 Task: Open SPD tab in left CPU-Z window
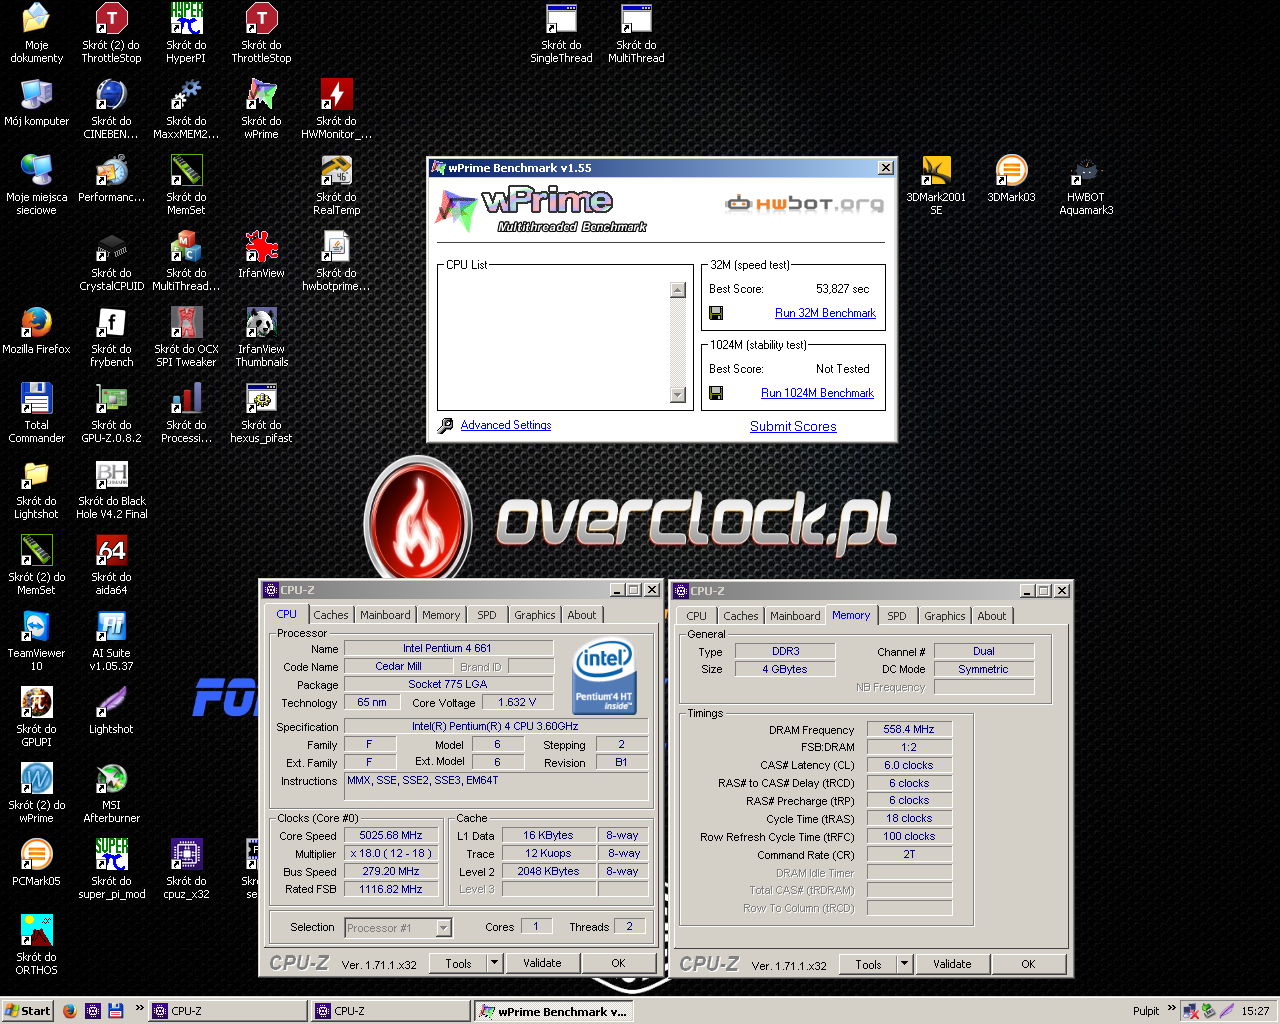(487, 615)
